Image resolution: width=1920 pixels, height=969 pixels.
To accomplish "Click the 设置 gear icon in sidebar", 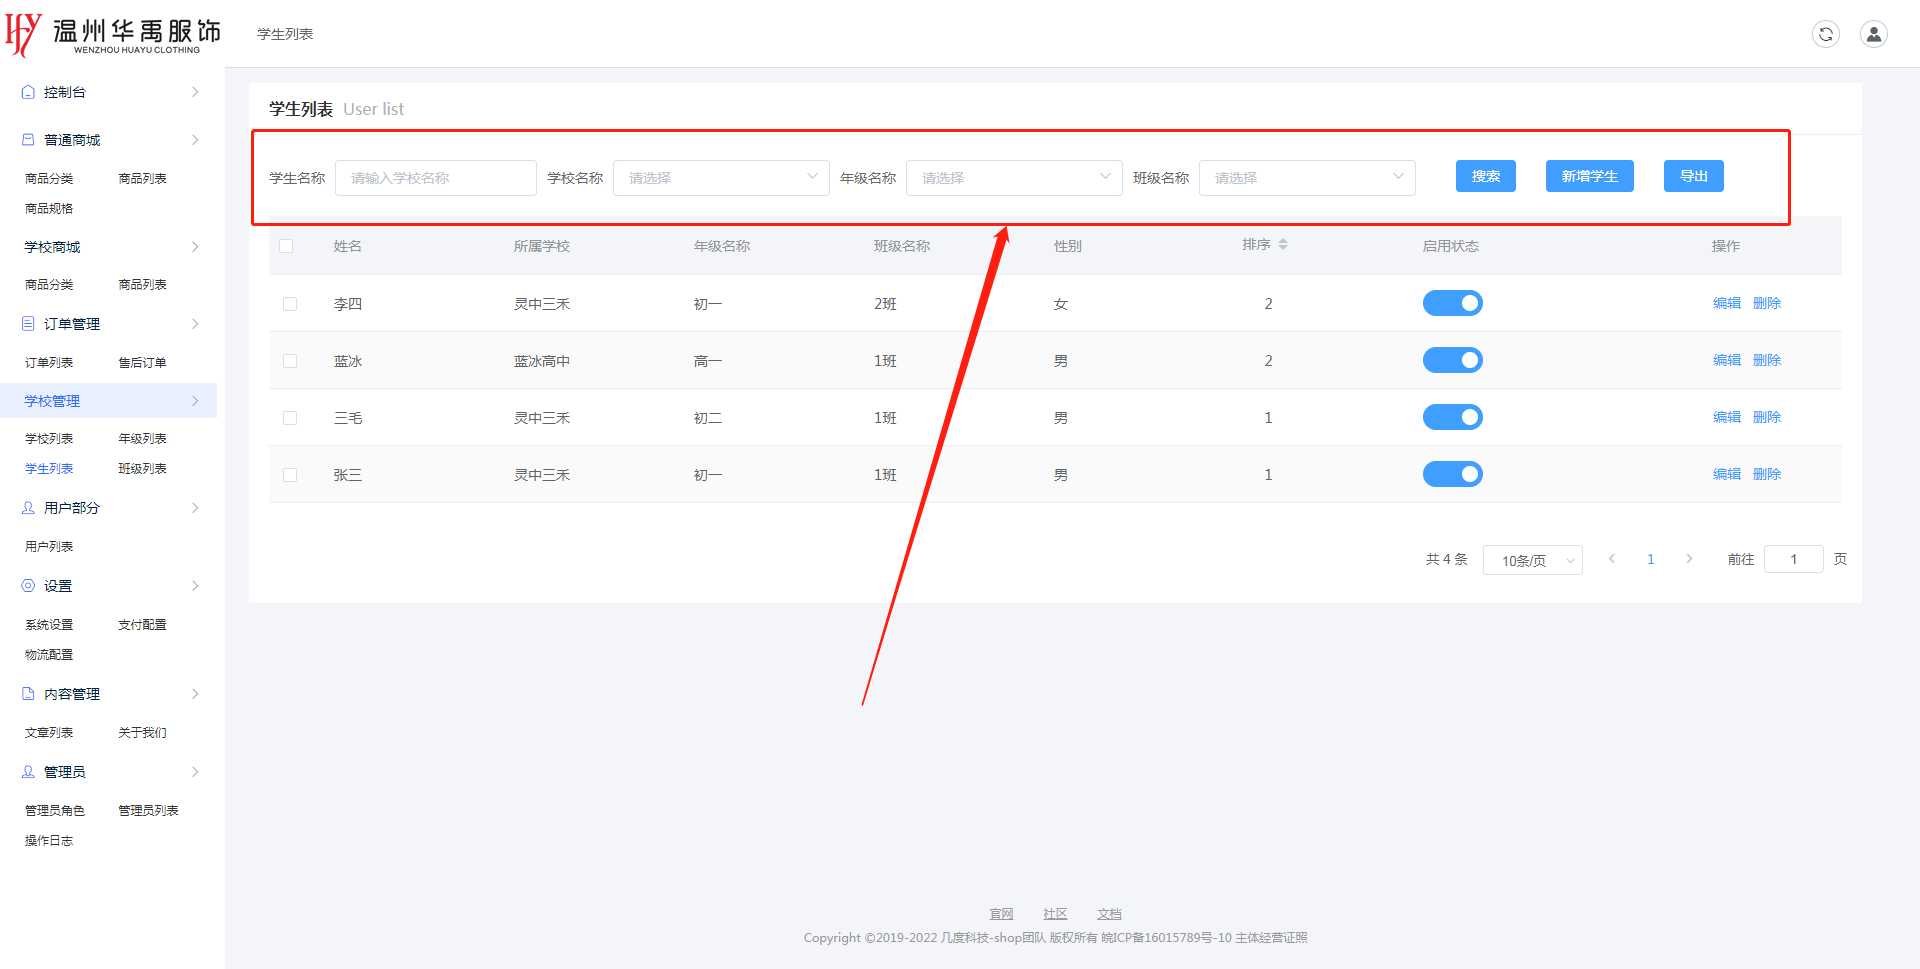I will (28, 586).
